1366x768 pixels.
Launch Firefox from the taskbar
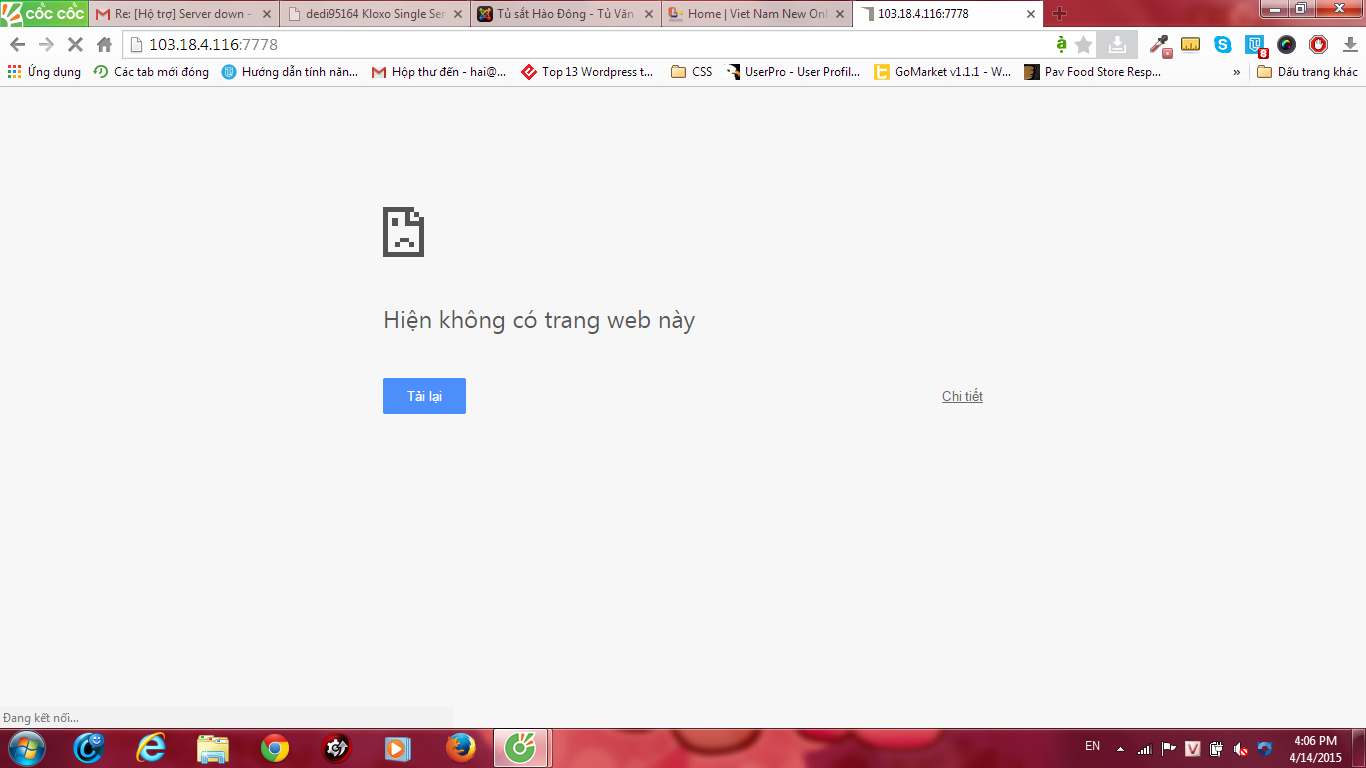460,748
